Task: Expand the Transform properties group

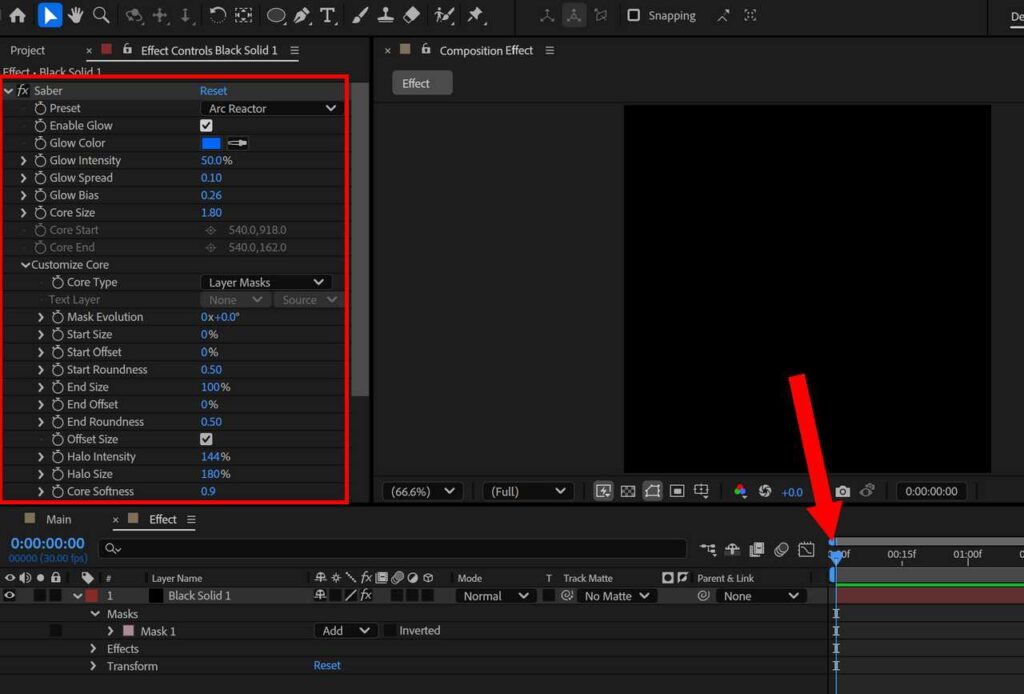Action: 93,666
